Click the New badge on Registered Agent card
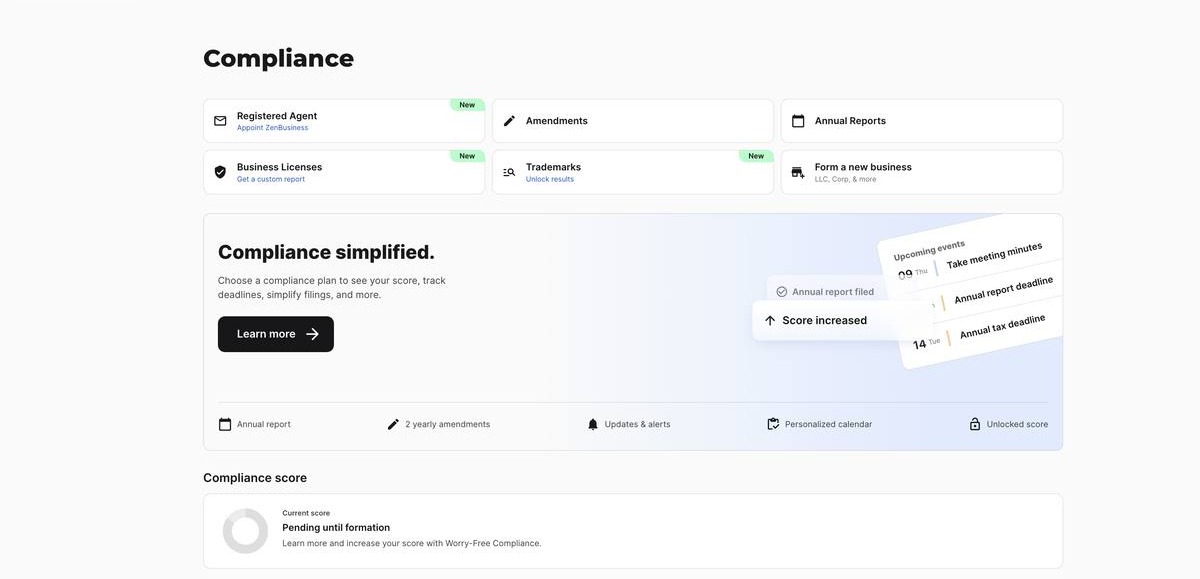 click(467, 105)
